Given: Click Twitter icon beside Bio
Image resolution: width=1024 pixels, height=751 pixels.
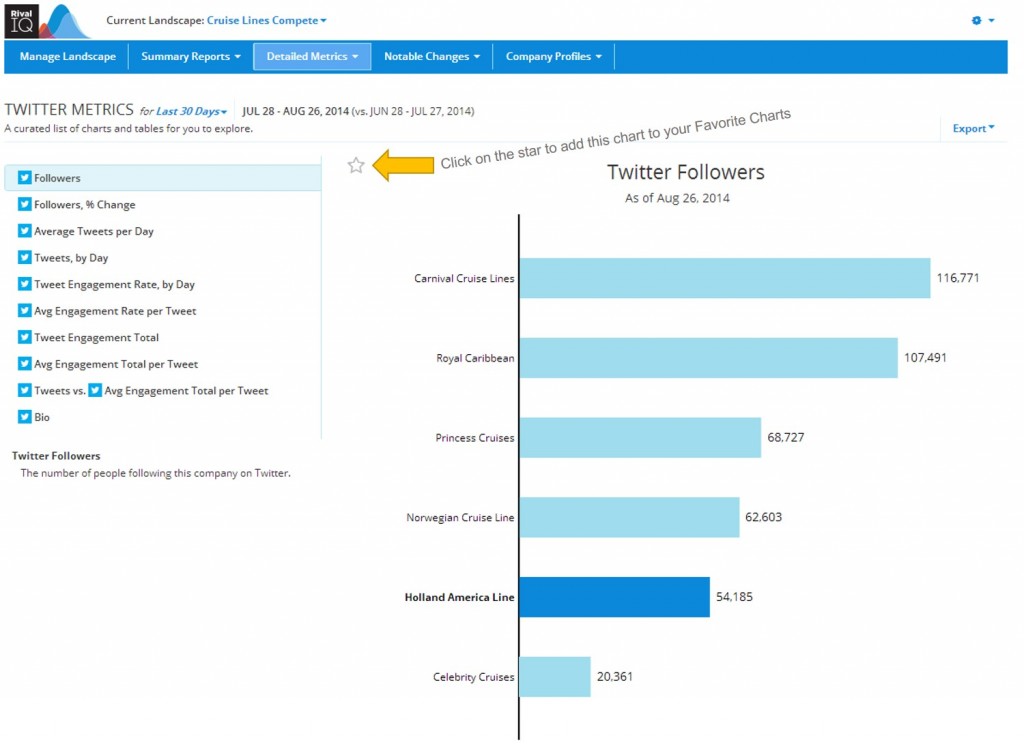Looking at the screenshot, I should pyautogui.click(x=25, y=417).
